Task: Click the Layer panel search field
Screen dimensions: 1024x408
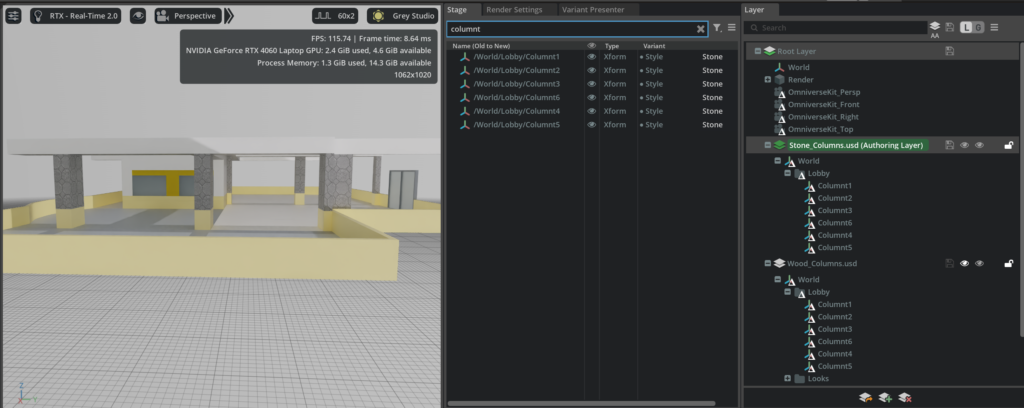Action: (x=840, y=28)
